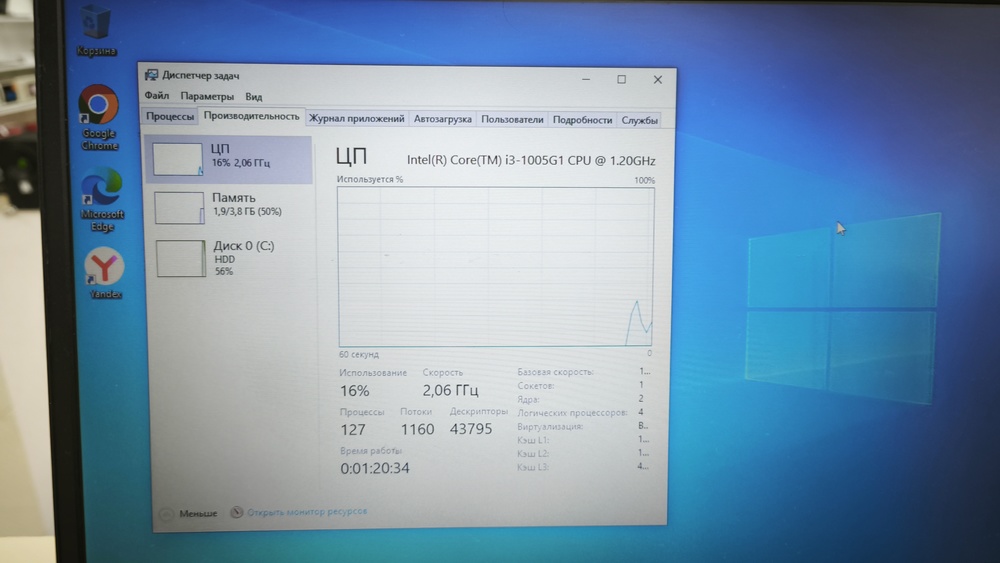
Task: Click the CPU usage graph area
Action: pyautogui.click(x=496, y=267)
